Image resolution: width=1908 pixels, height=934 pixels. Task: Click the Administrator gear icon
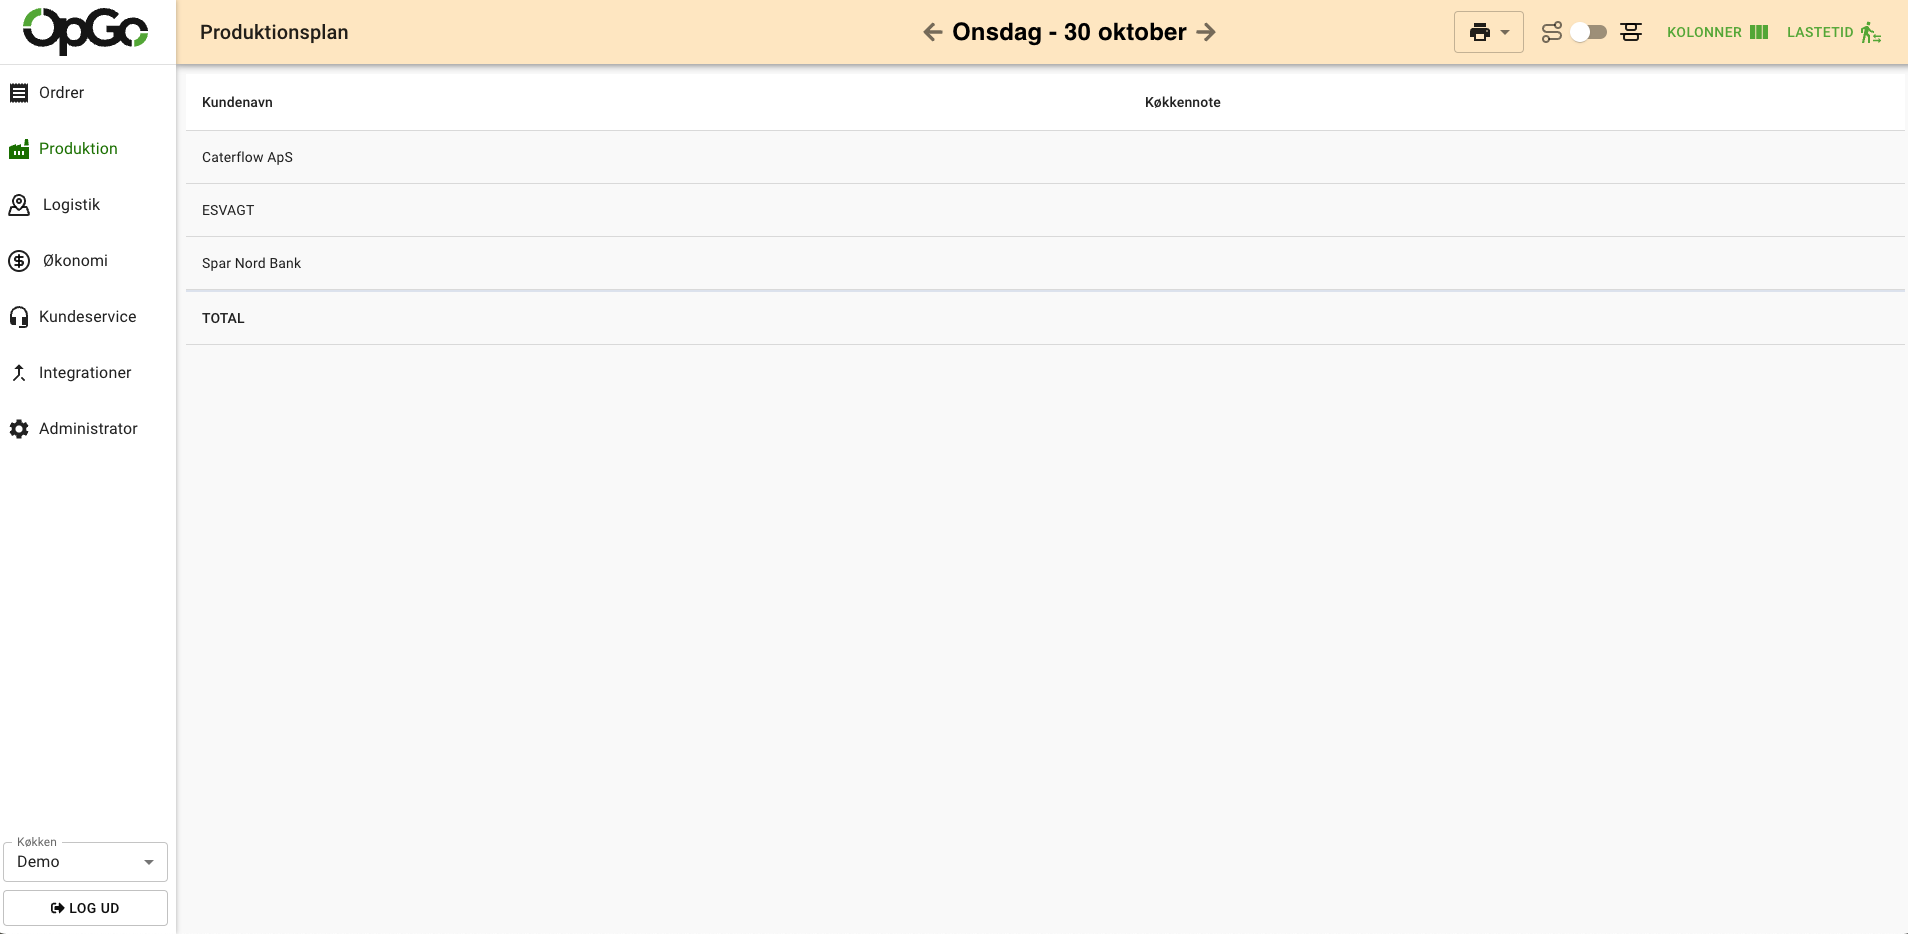[x=19, y=429]
